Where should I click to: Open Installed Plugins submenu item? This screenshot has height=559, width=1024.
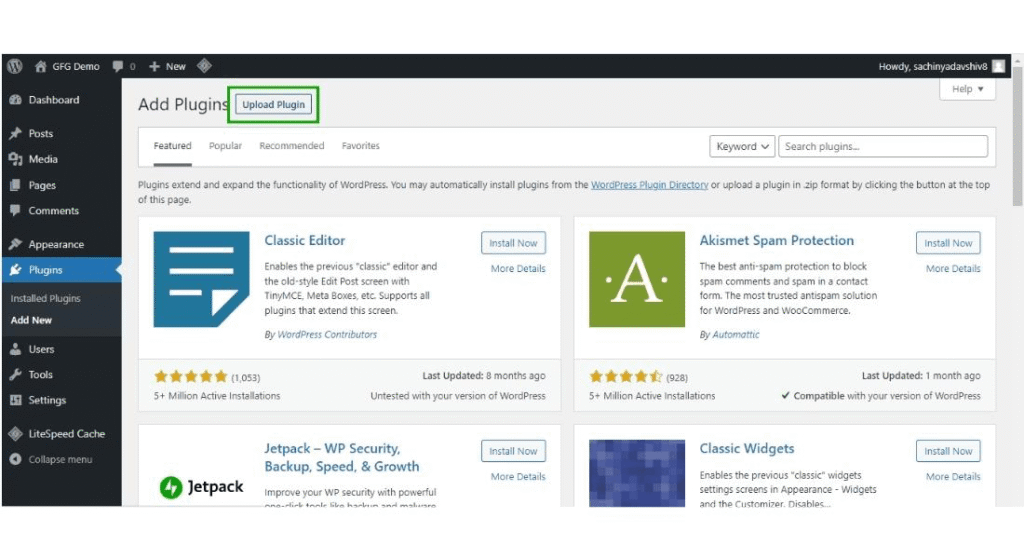point(45,298)
